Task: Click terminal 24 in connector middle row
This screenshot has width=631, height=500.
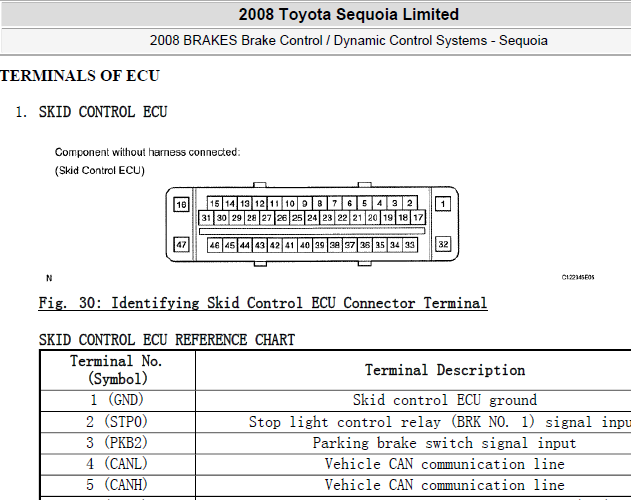Action: (312, 218)
